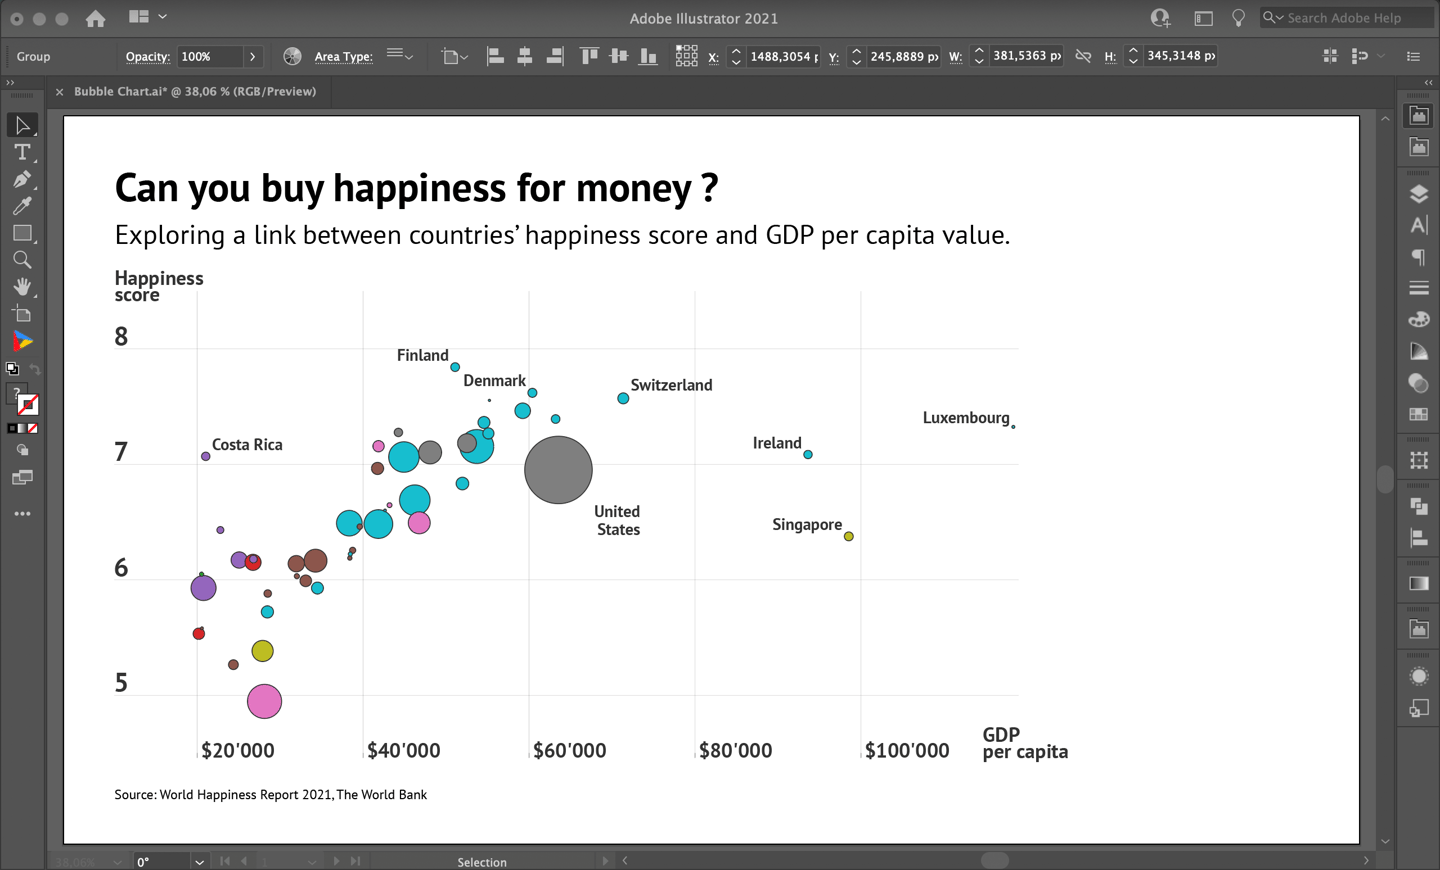Open the control bar panel menu

pos(1414,57)
